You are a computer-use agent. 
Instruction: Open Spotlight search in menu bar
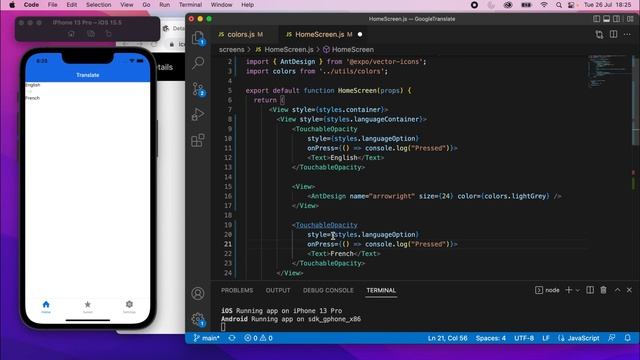(558, 5)
